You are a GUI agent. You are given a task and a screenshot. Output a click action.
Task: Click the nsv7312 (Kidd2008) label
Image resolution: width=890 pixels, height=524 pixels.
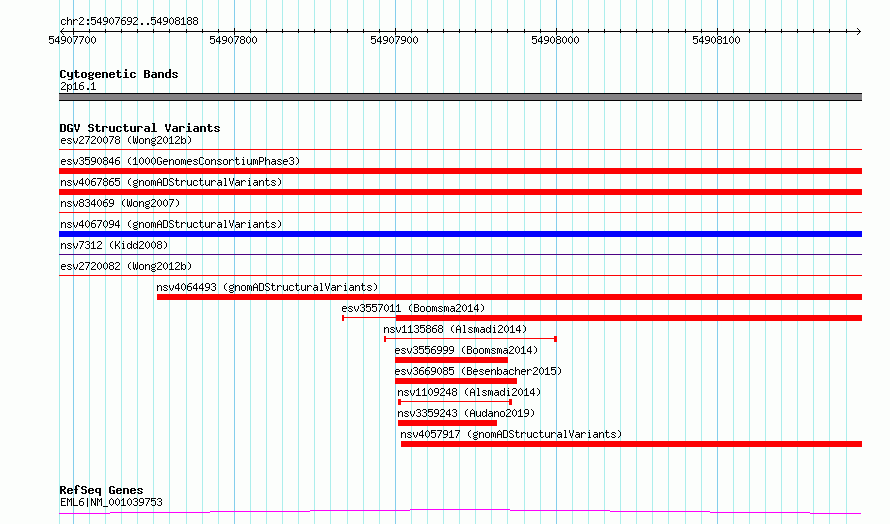114,245
